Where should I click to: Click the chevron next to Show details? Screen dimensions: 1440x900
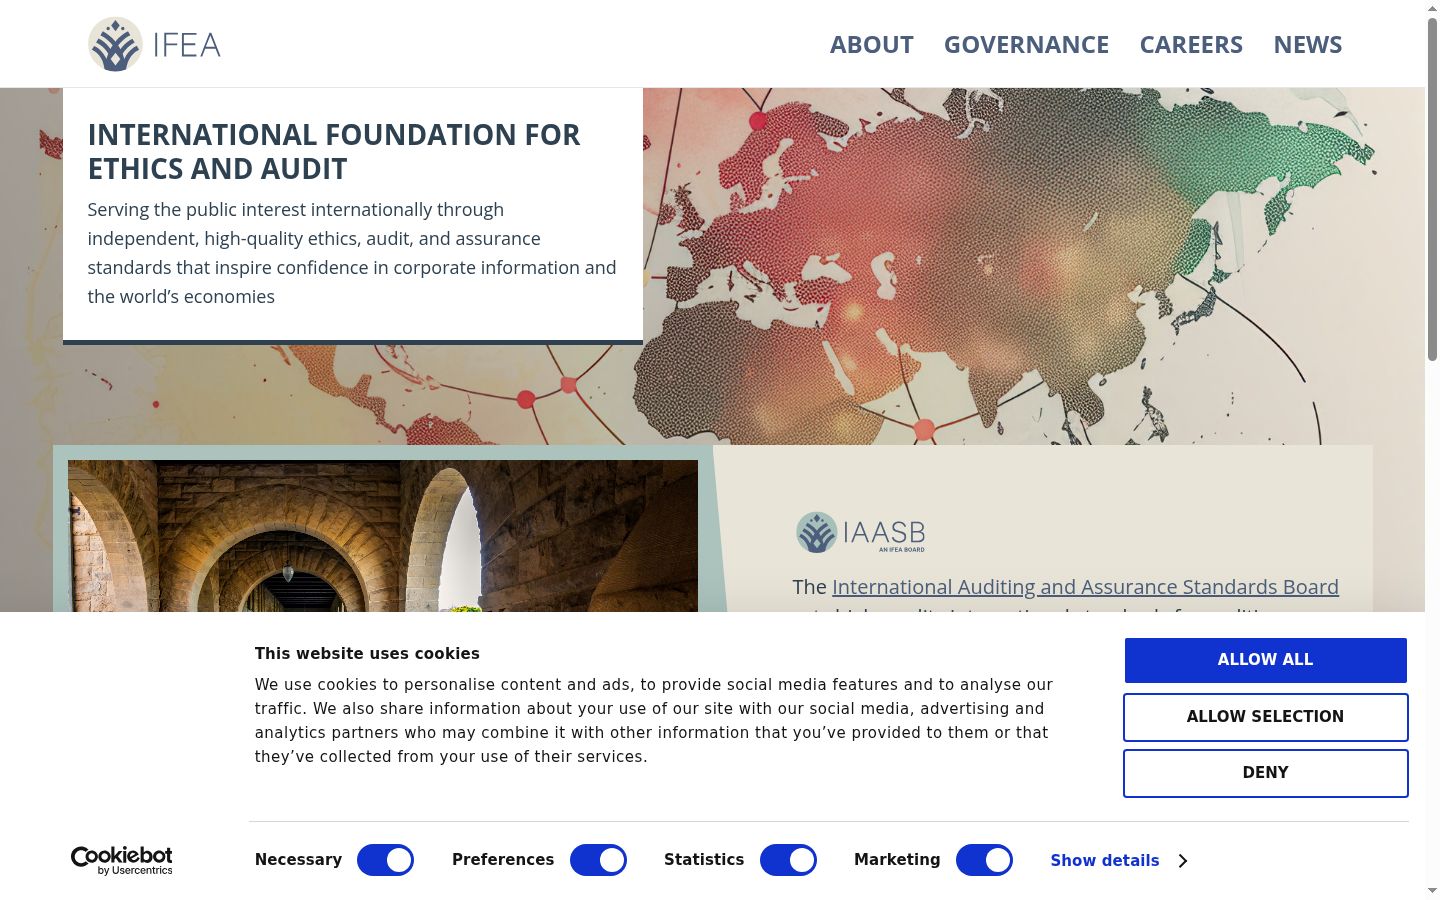(1182, 861)
